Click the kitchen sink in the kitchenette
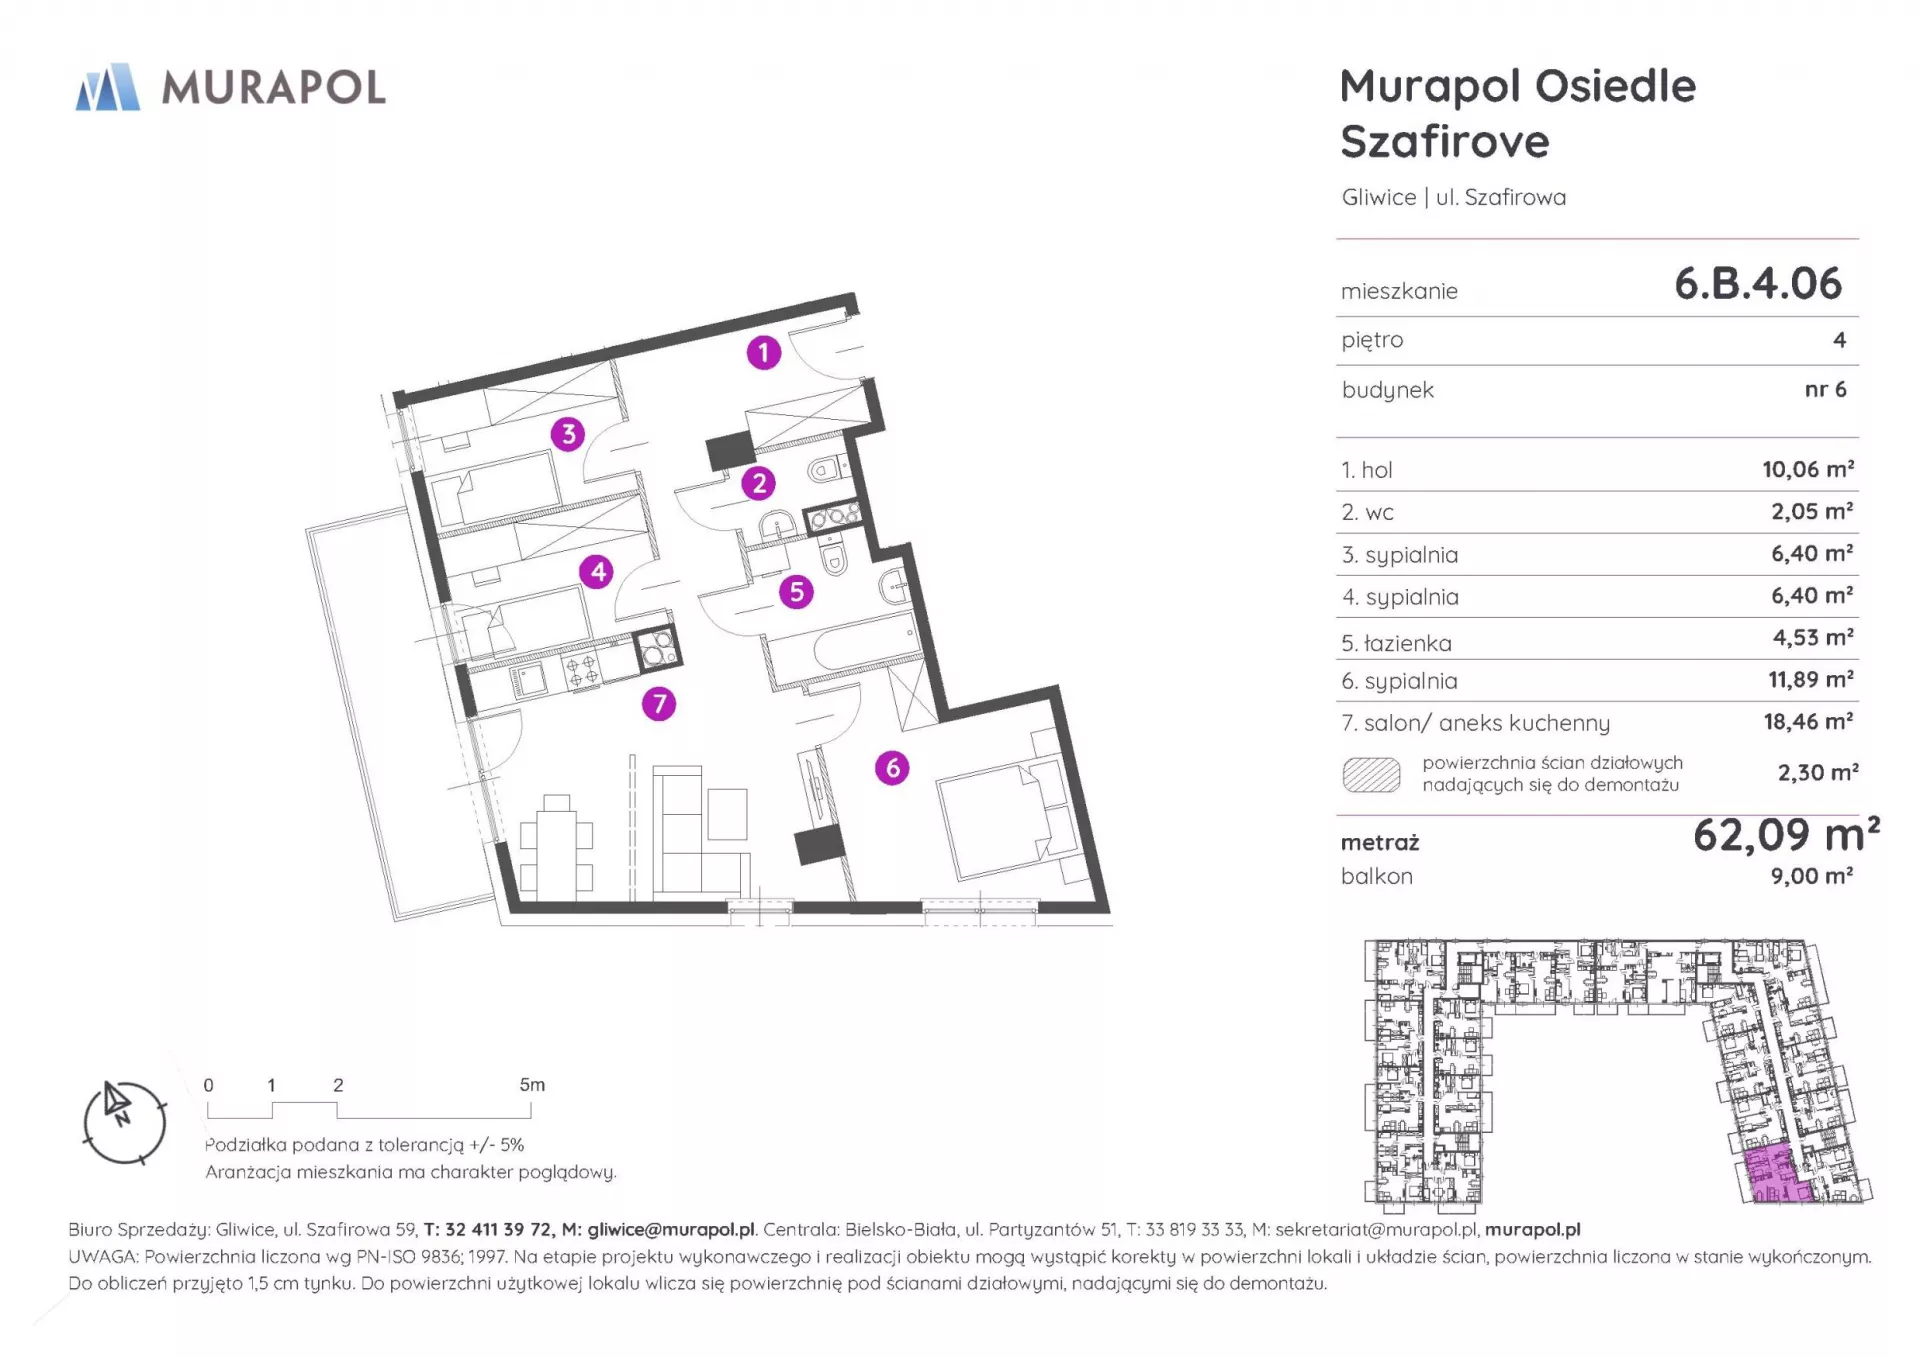This screenshot has width=1920, height=1358. coord(529,682)
